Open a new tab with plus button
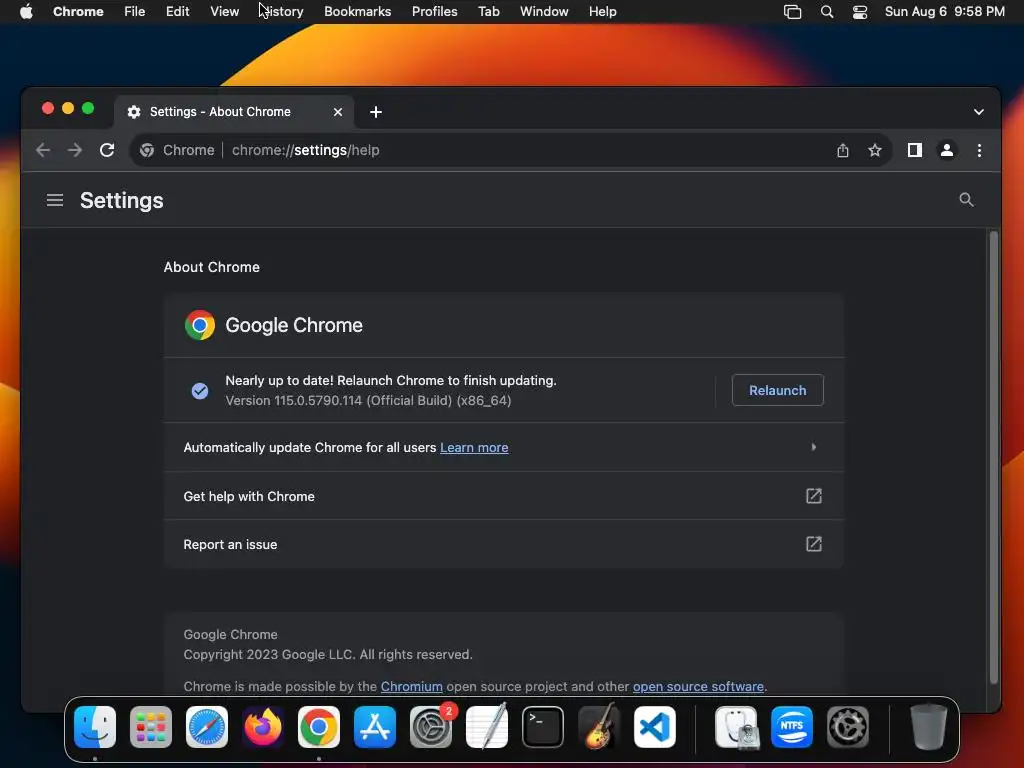The height and width of the screenshot is (768, 1024). click(376, 112)
